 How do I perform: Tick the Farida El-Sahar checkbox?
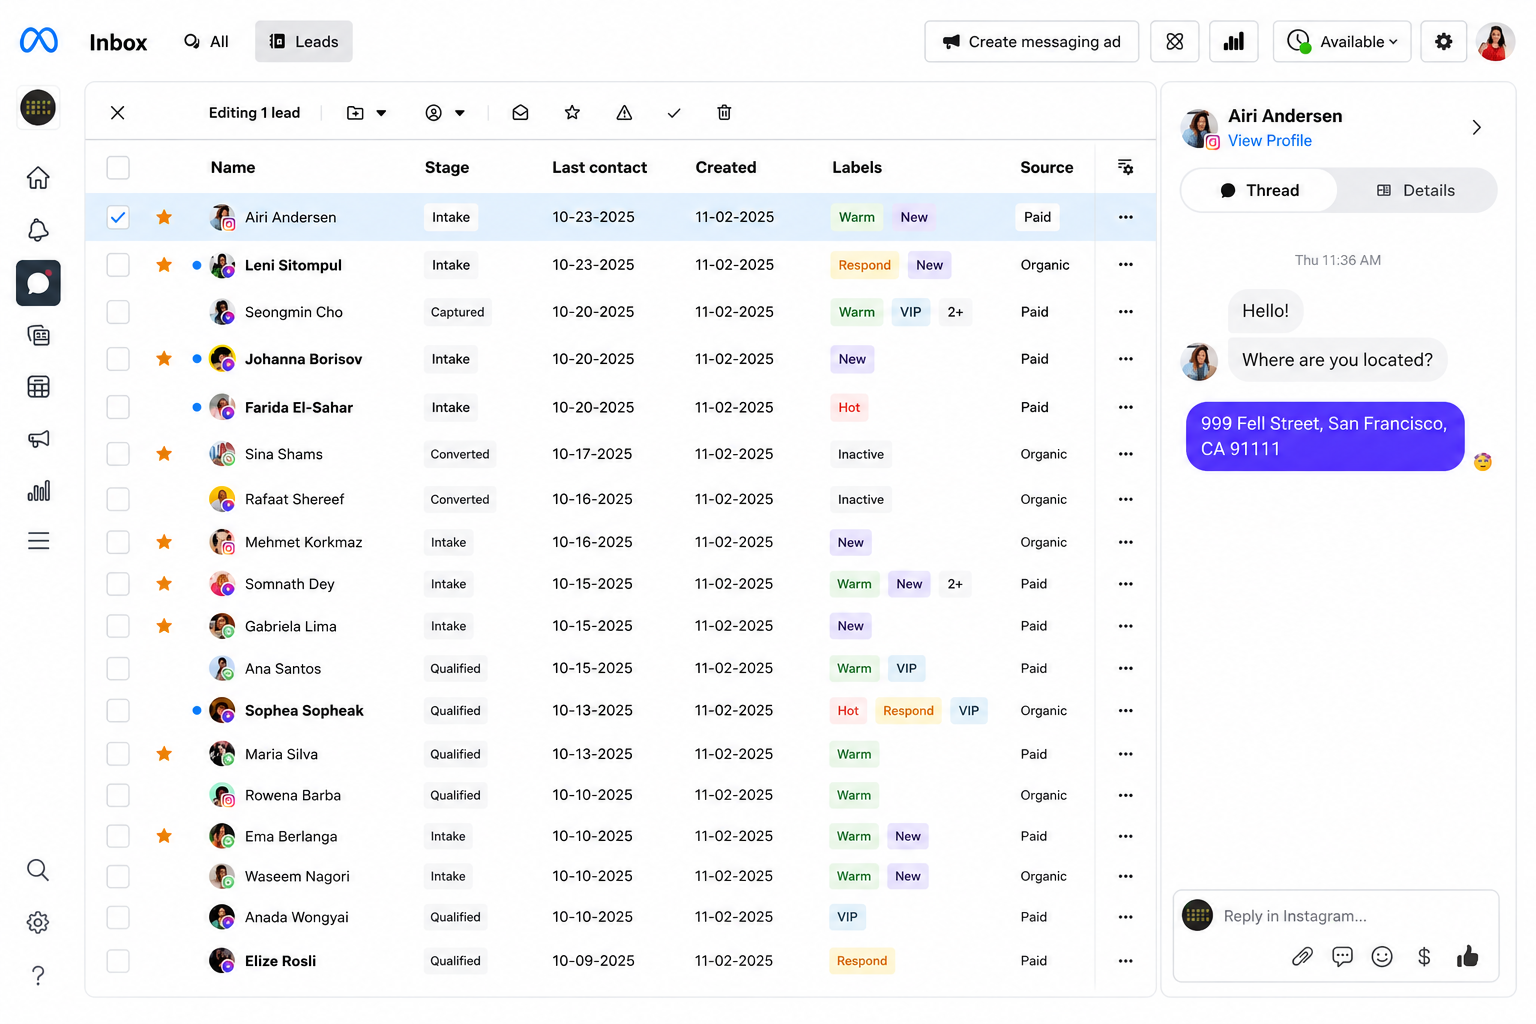(x=118, y=407)
